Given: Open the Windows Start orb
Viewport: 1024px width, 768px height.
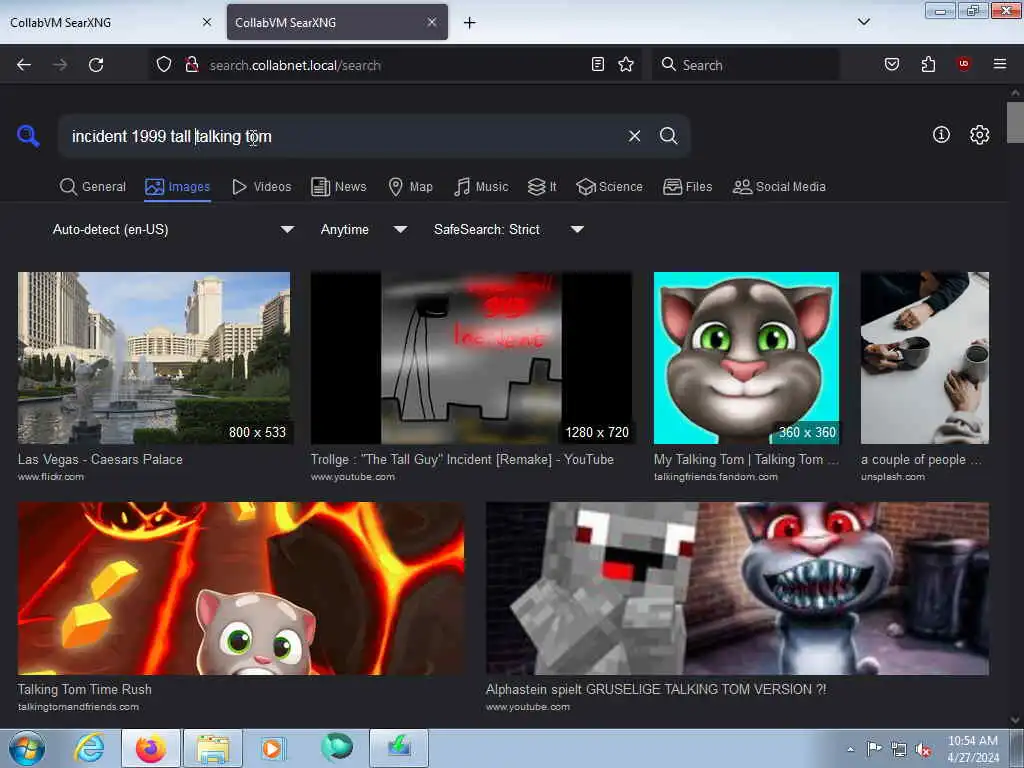Looking at the screenshot, I should coord(27,748).
